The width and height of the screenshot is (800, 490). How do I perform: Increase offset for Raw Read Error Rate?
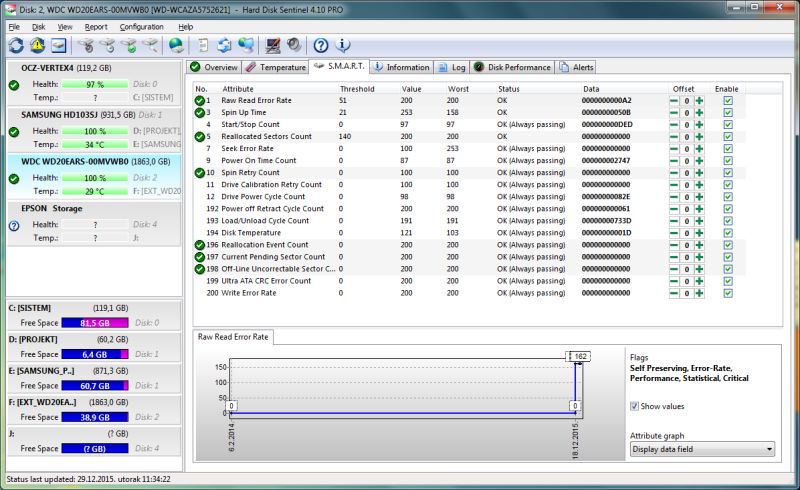pyautogui.click(x=699, y=101)
